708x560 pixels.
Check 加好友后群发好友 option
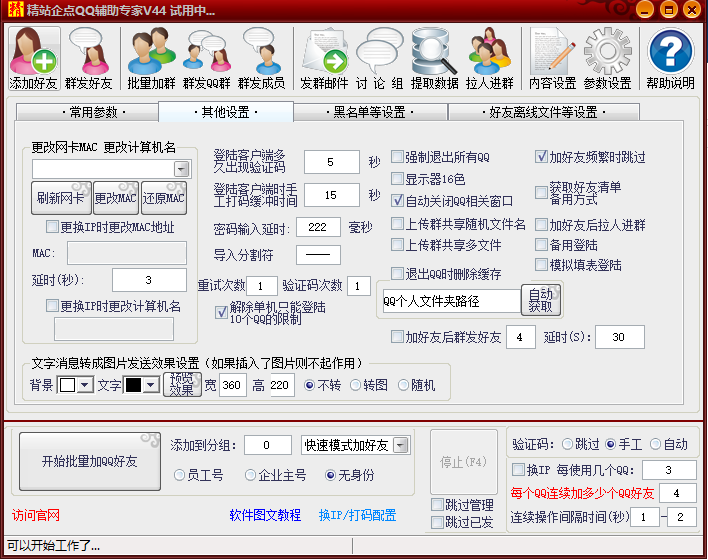(x=397, y=337)
